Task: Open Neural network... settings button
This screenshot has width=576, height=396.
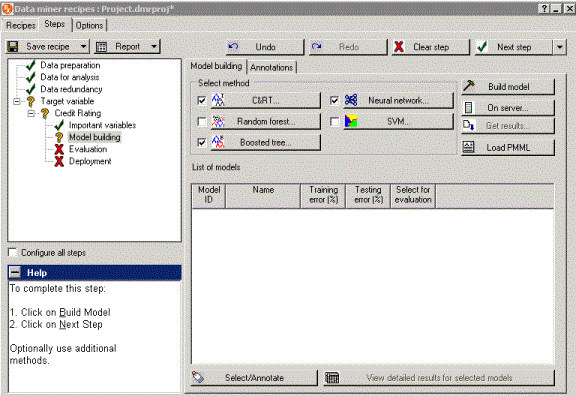Action: (398, 100)
